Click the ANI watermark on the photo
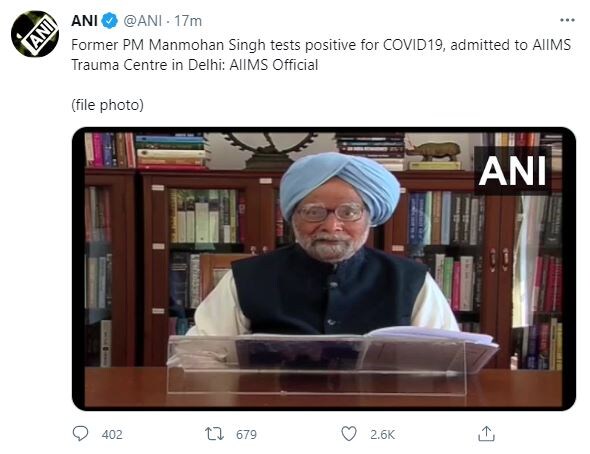Screen dimensions: 590x454 [x=512, y=171]
